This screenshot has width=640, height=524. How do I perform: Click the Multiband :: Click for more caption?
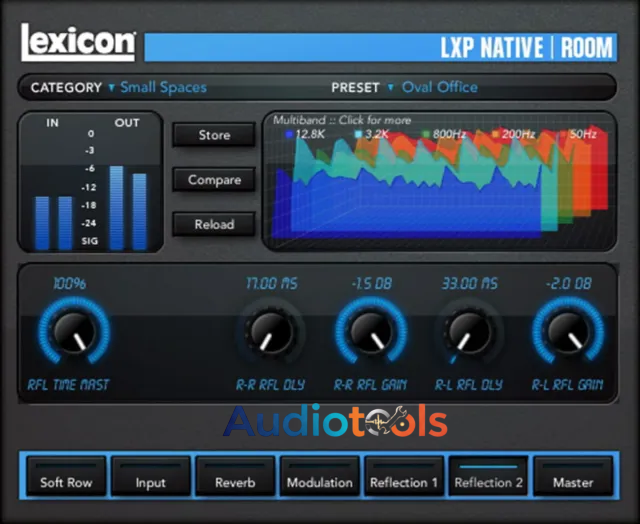(342, 120)
